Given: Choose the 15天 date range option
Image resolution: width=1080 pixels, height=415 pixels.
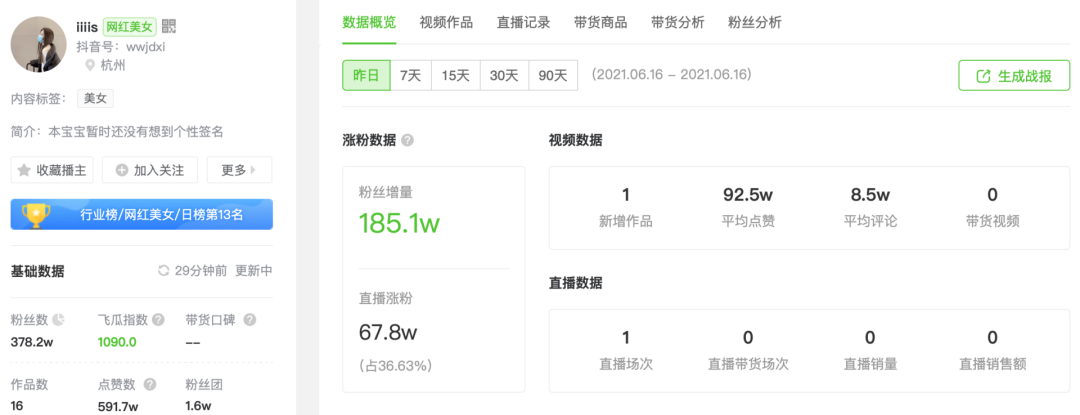Looking at the screenshot, I should 455,75.
